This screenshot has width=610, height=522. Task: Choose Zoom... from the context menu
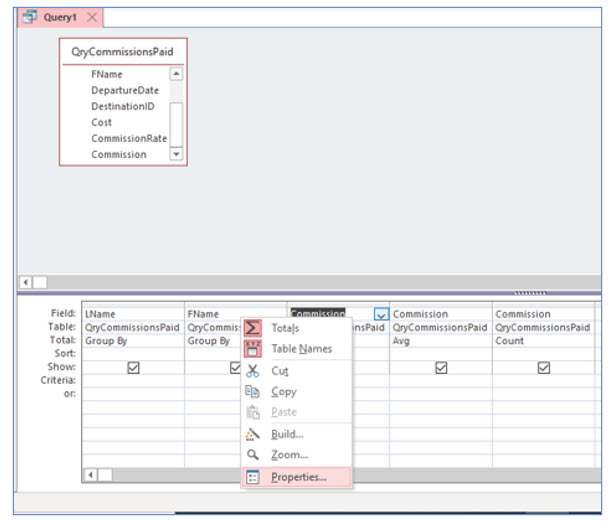pos(296,454)
